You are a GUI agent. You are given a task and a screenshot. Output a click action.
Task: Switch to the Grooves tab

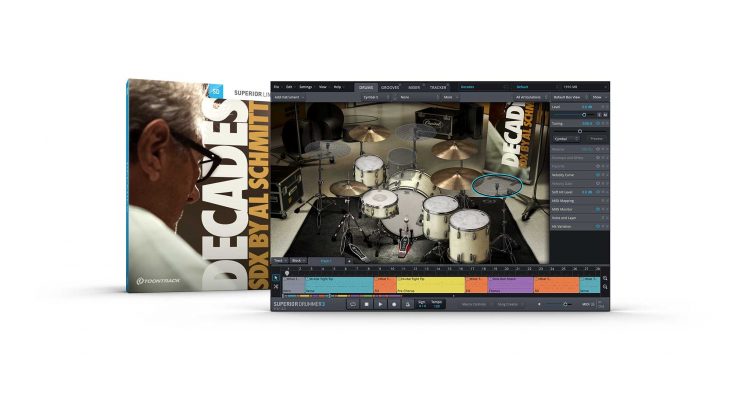pyautogui.click(x=389, y=87)
